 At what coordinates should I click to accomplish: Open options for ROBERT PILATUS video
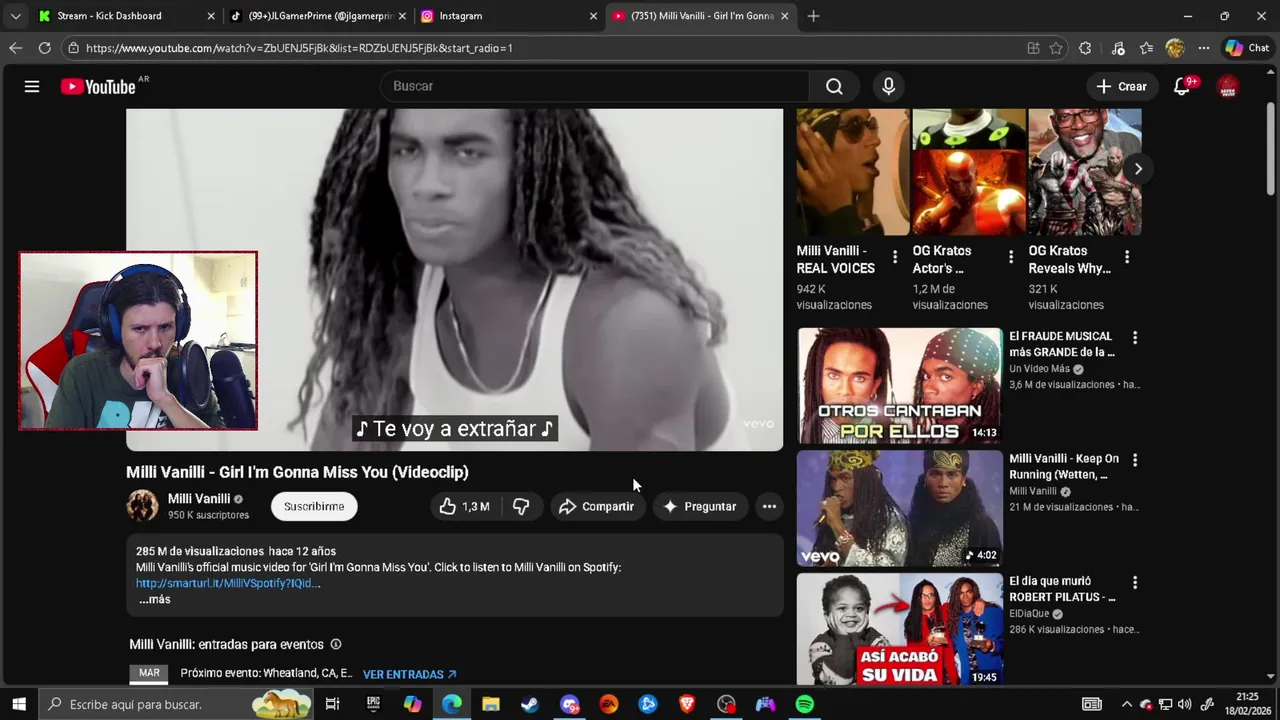click(x=1135, y=582)
